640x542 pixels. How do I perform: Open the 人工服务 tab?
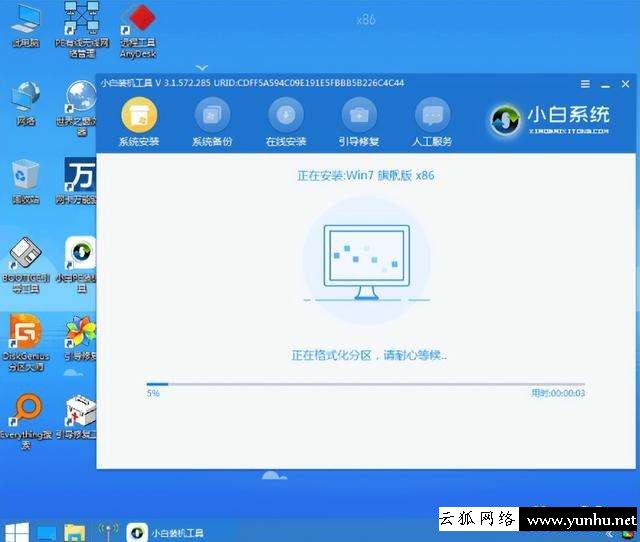click(432, 122)
